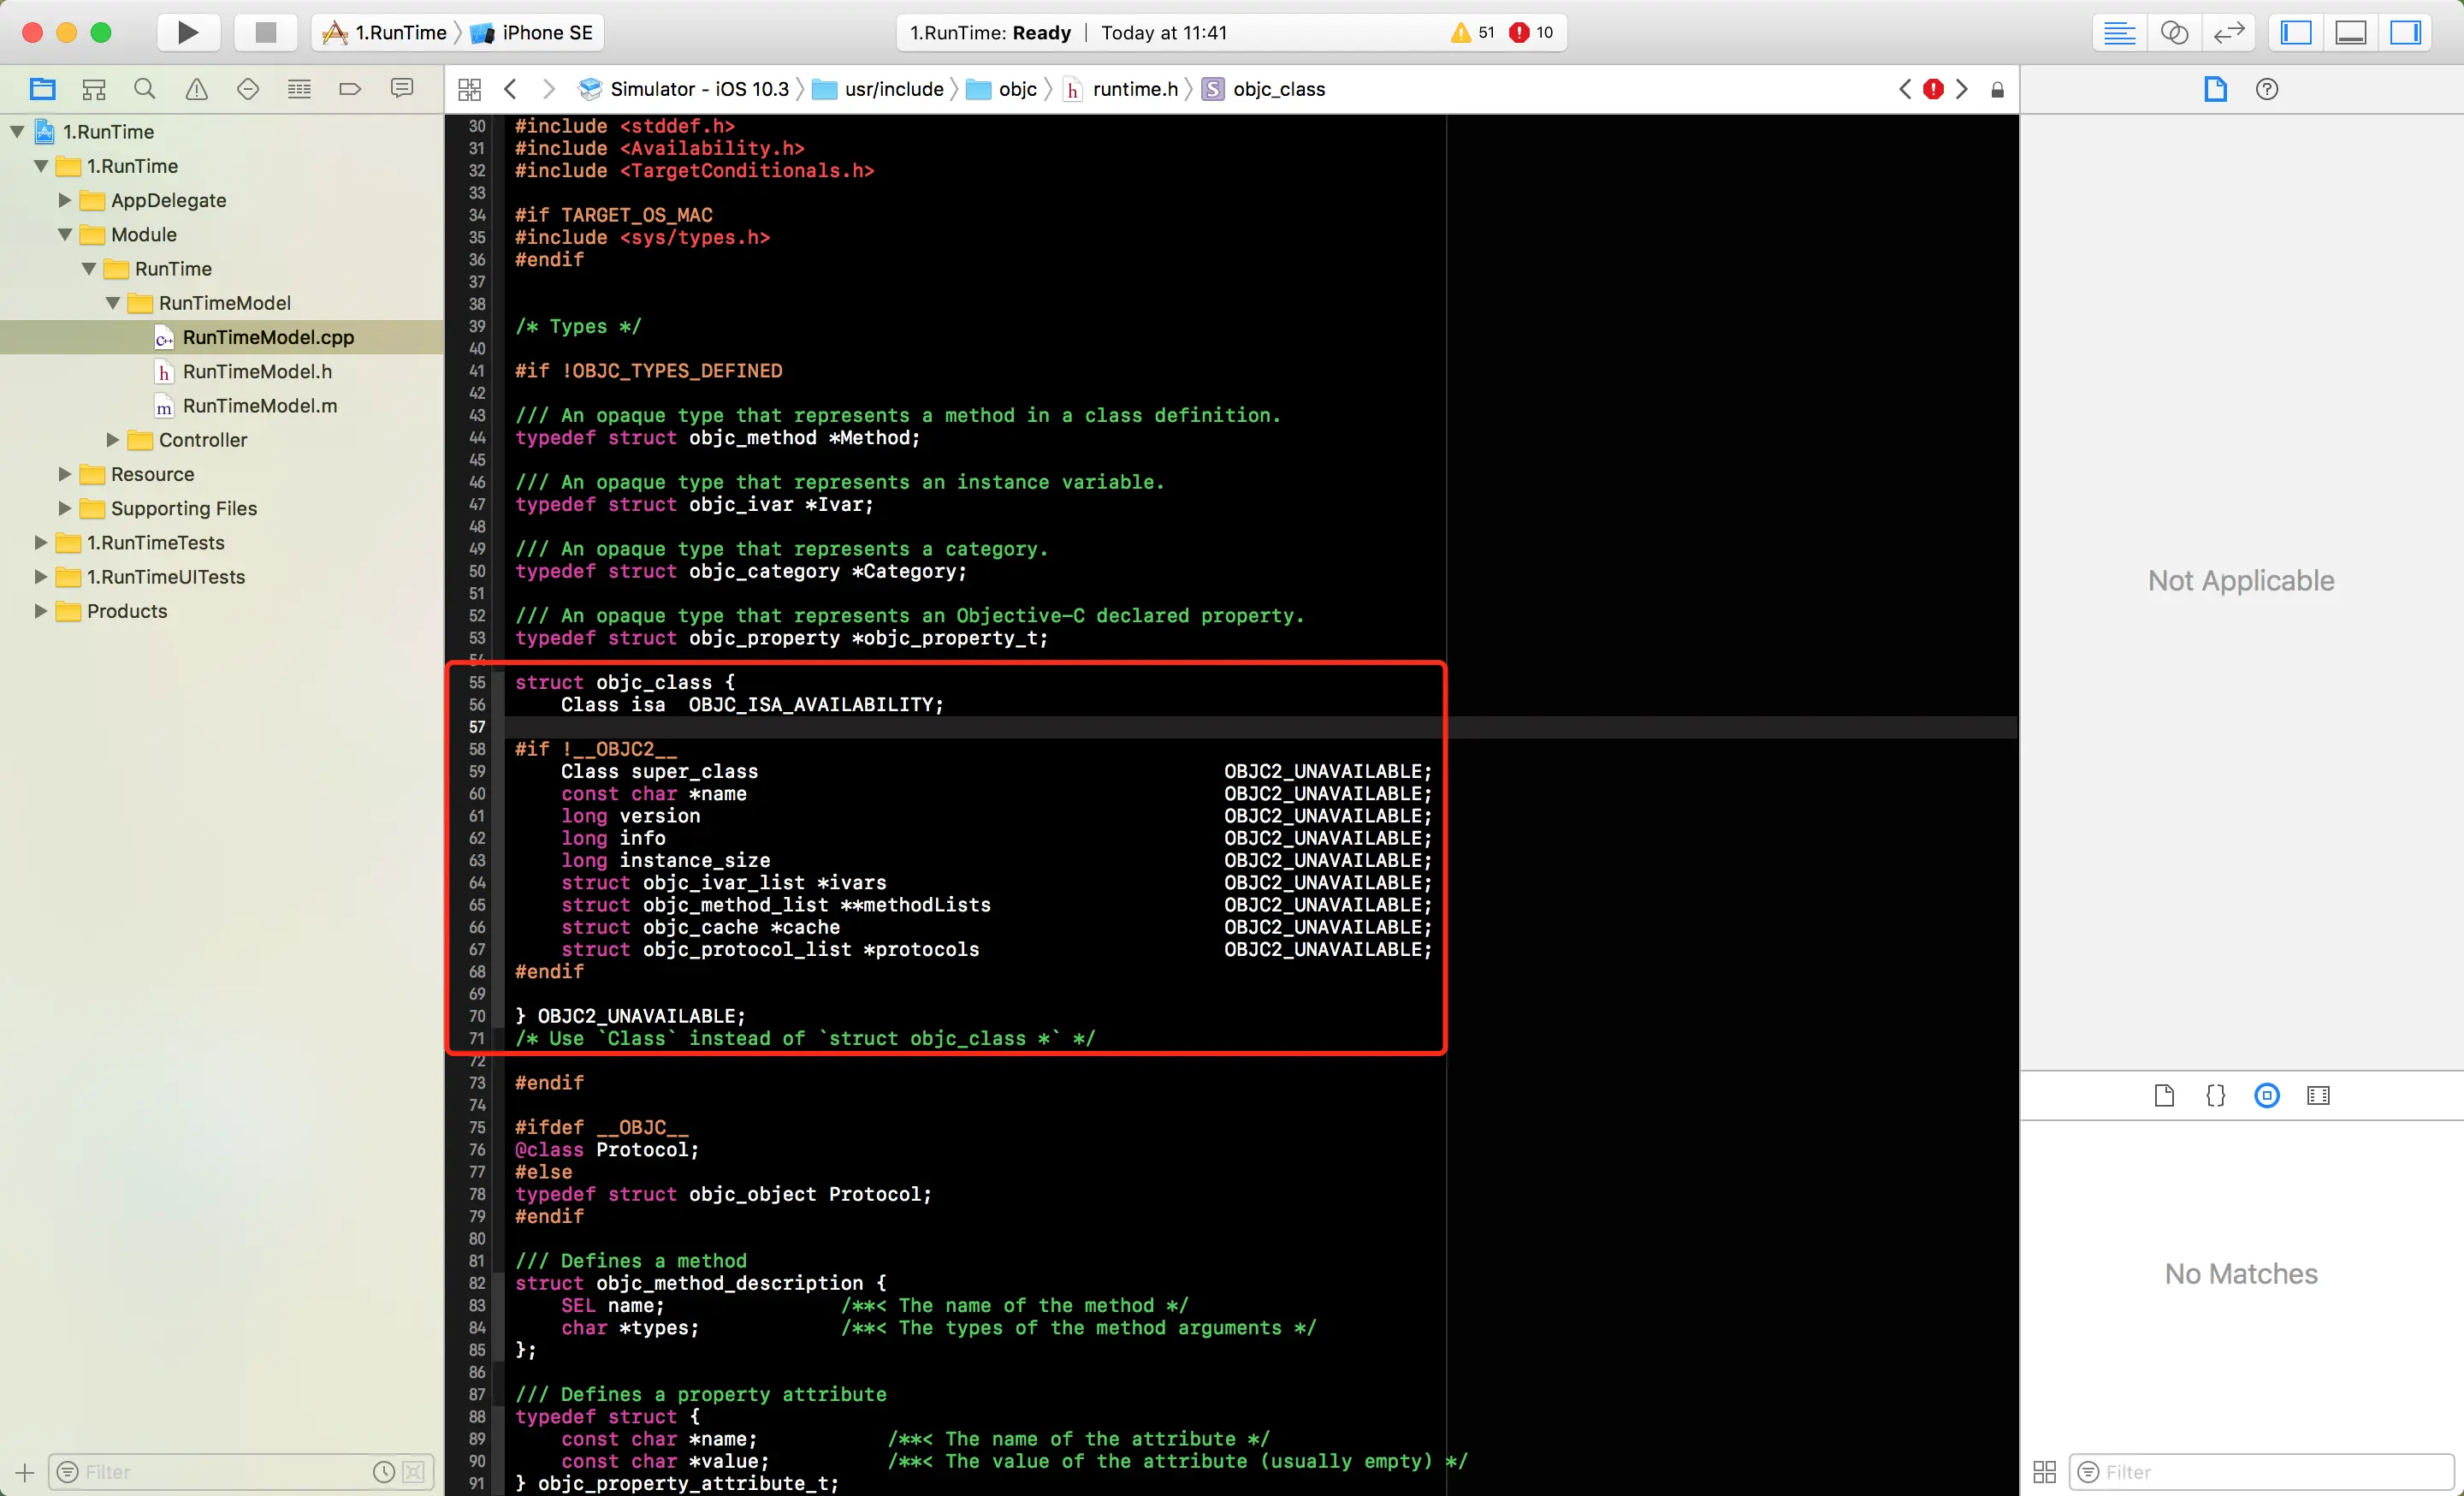Image resolution: width=2464 pixels, height=1496 pixels.
Task: Show the Code Snippet library
Action: tap(2216, 1095)
